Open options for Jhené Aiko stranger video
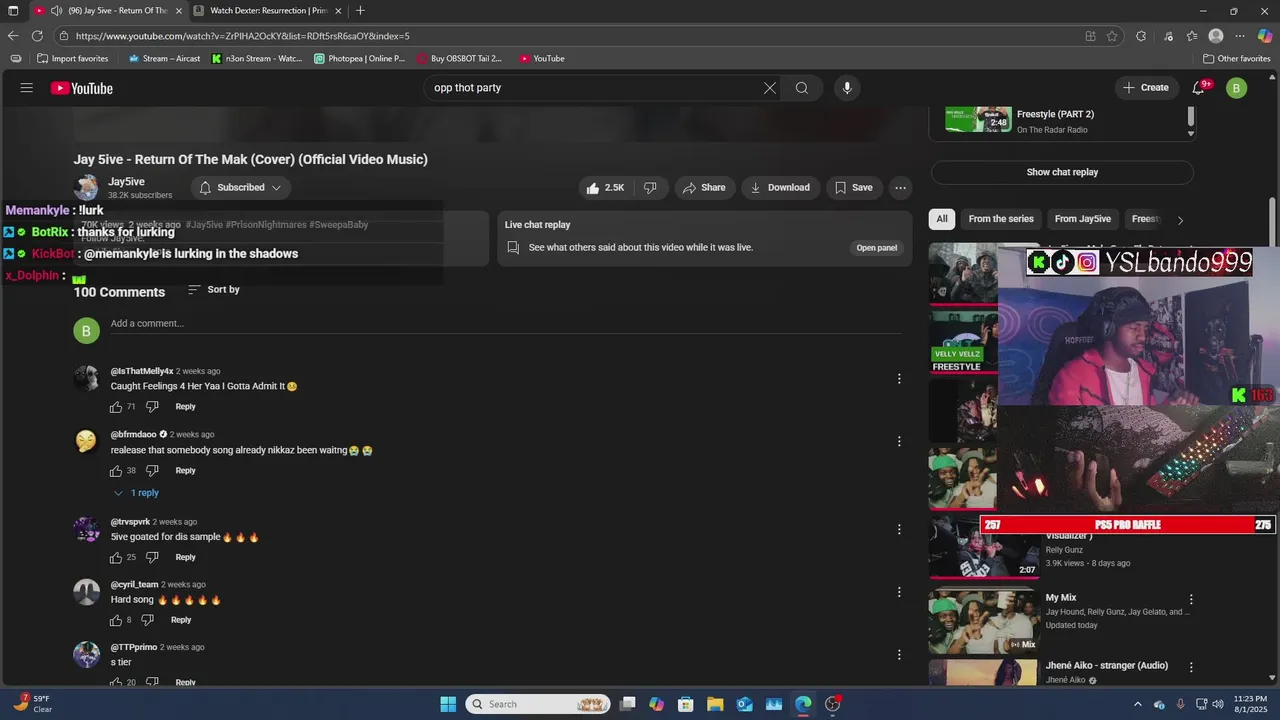1280x720 pixels. (x=1191, y=667)
